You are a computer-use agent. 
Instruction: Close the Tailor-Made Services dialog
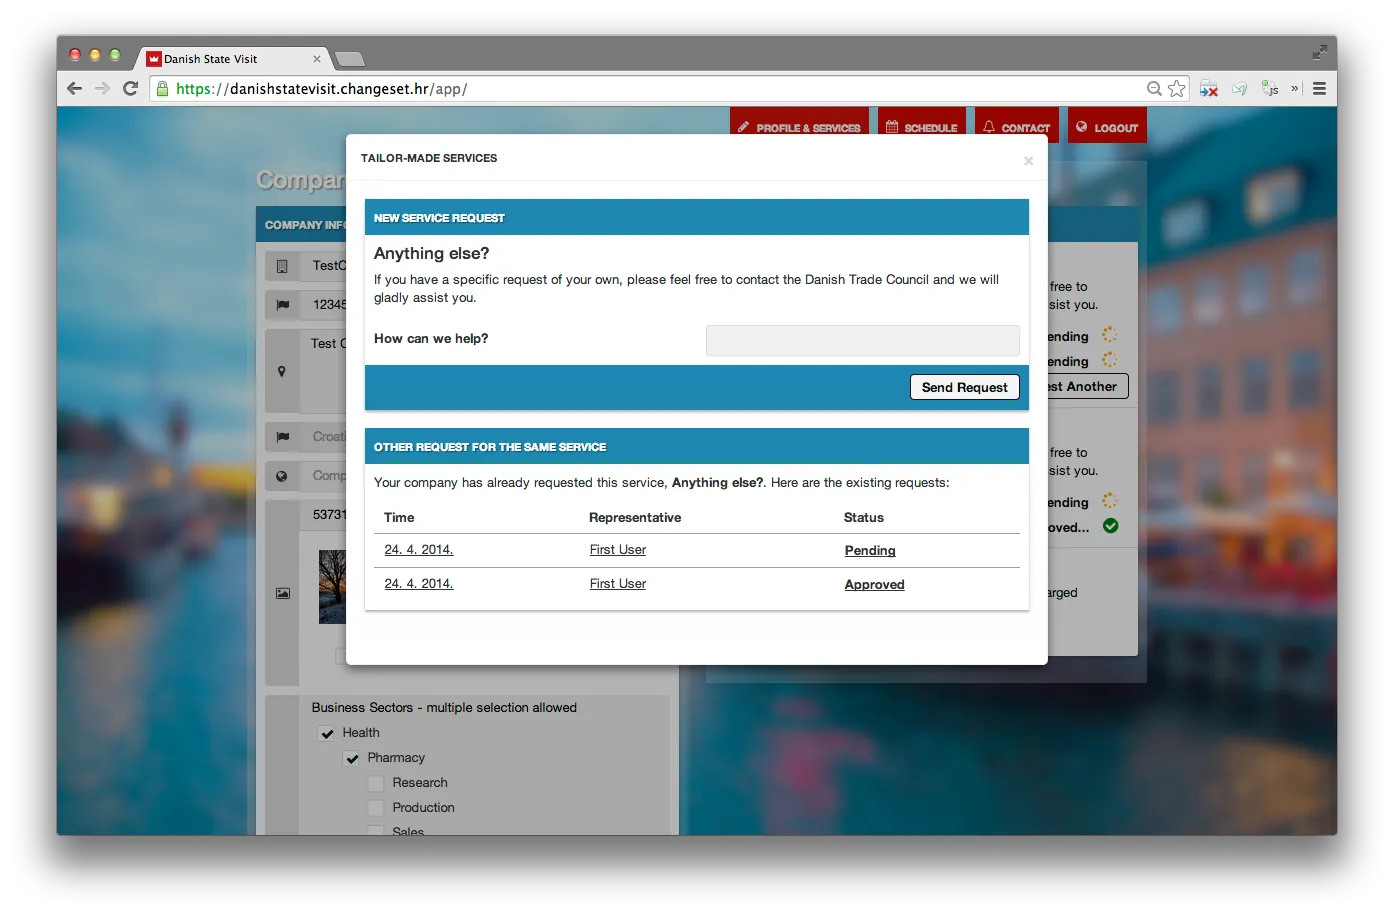[1028, 161]
